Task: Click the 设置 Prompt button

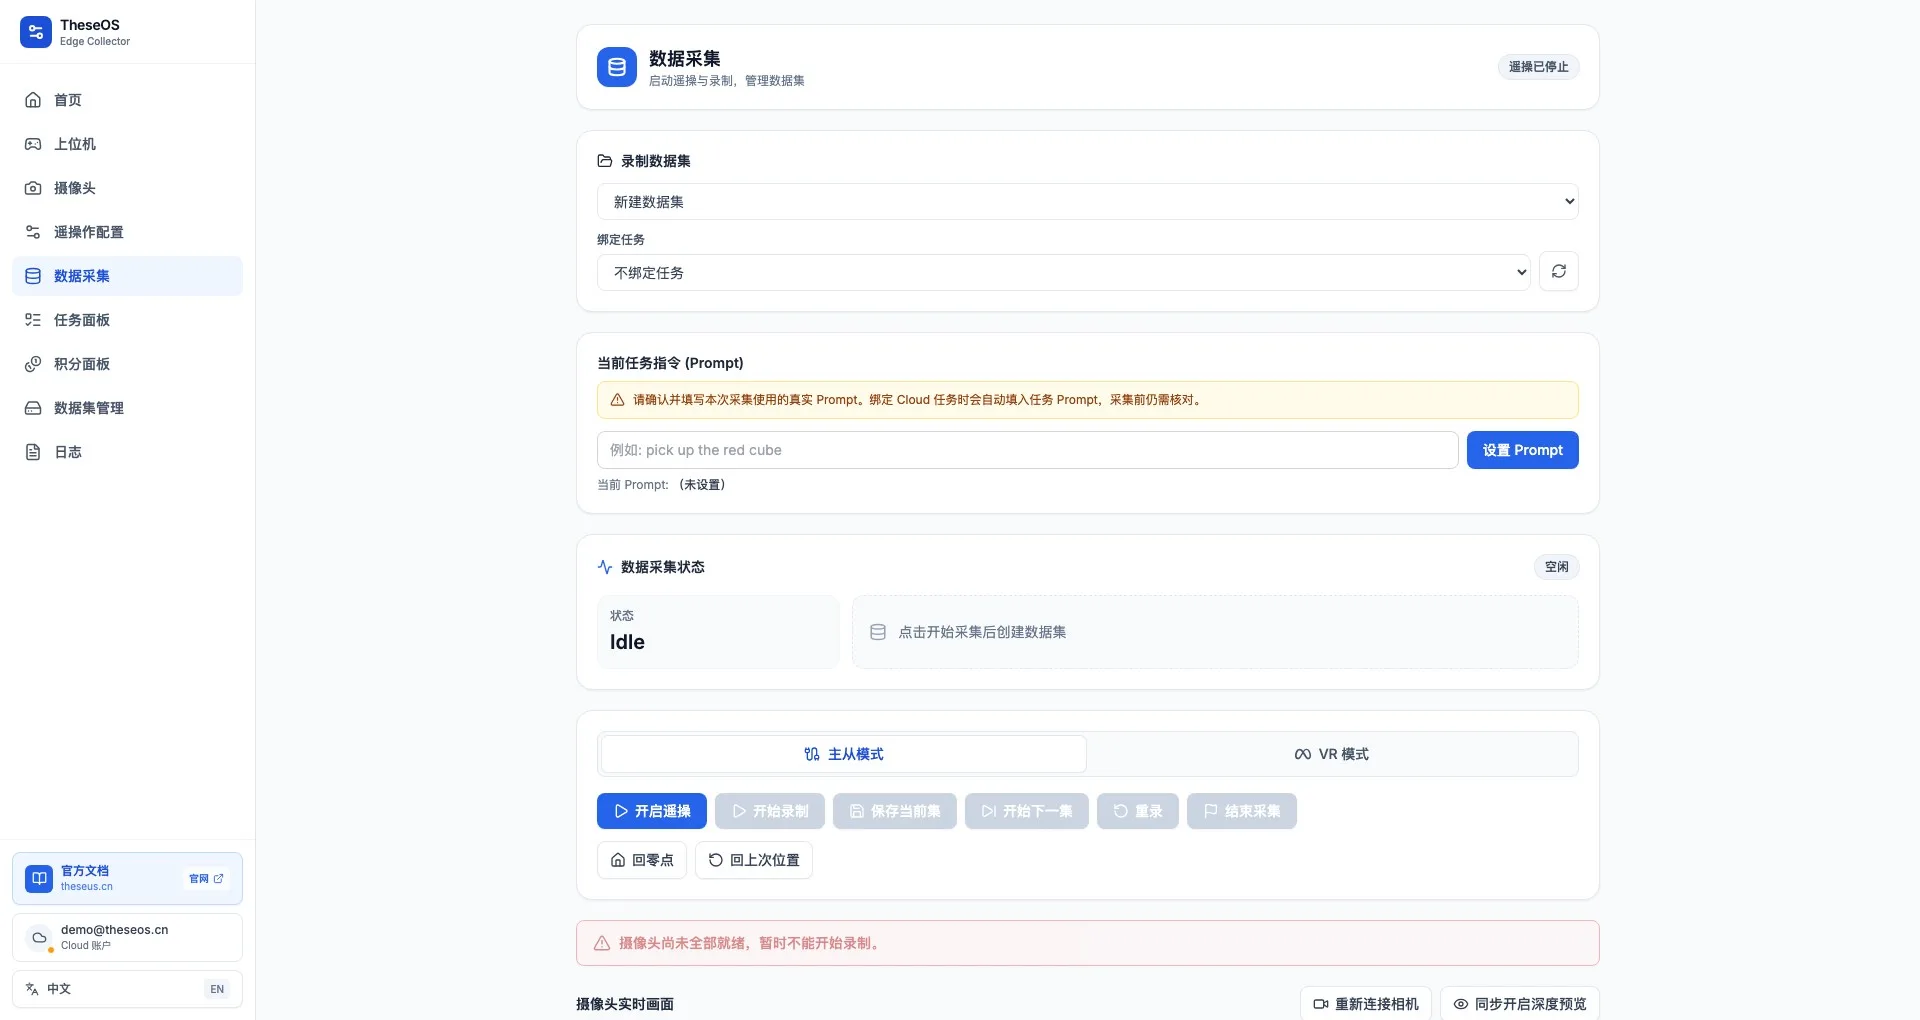Action: 1522,450
